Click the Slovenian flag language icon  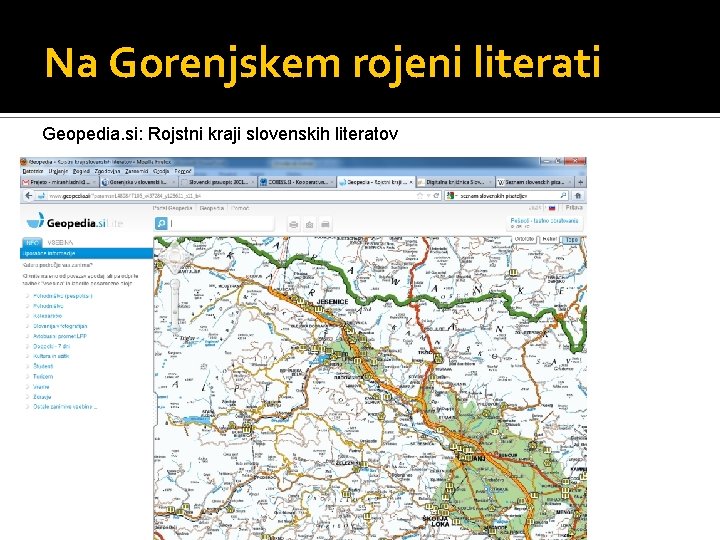pyautogui.click(x=552, y=208)
